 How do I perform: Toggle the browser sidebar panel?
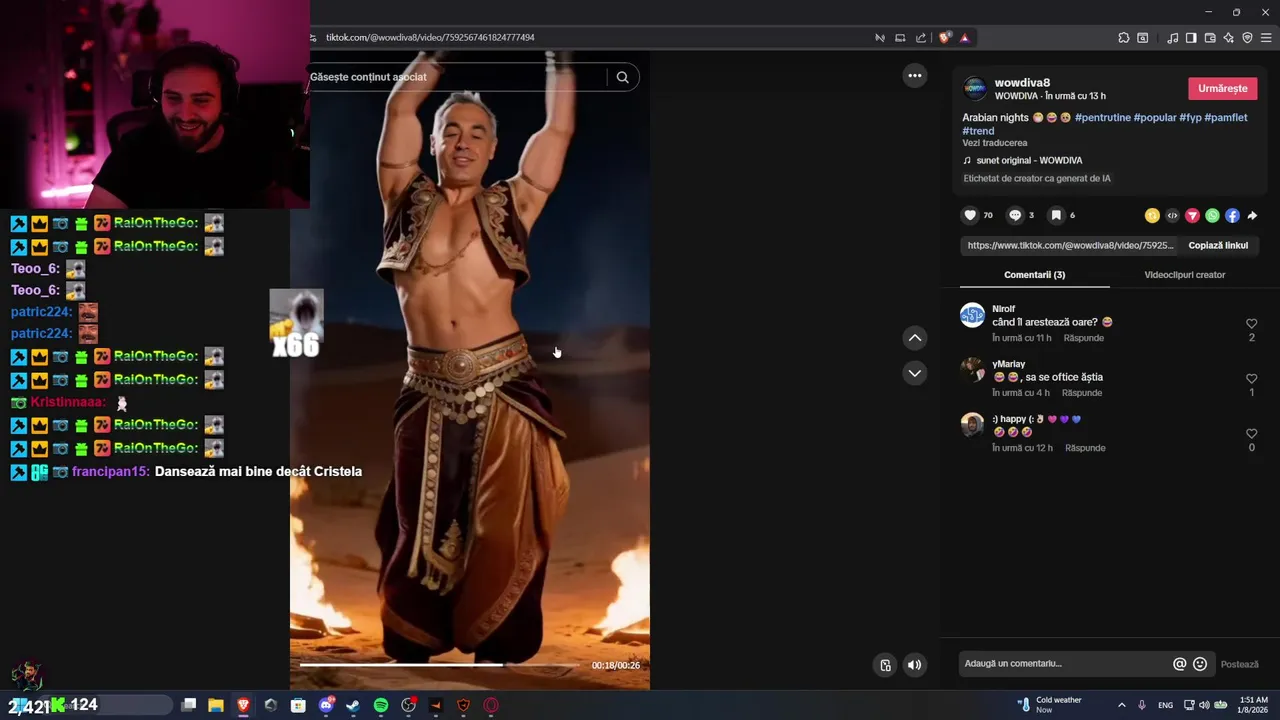(1191, 38)
